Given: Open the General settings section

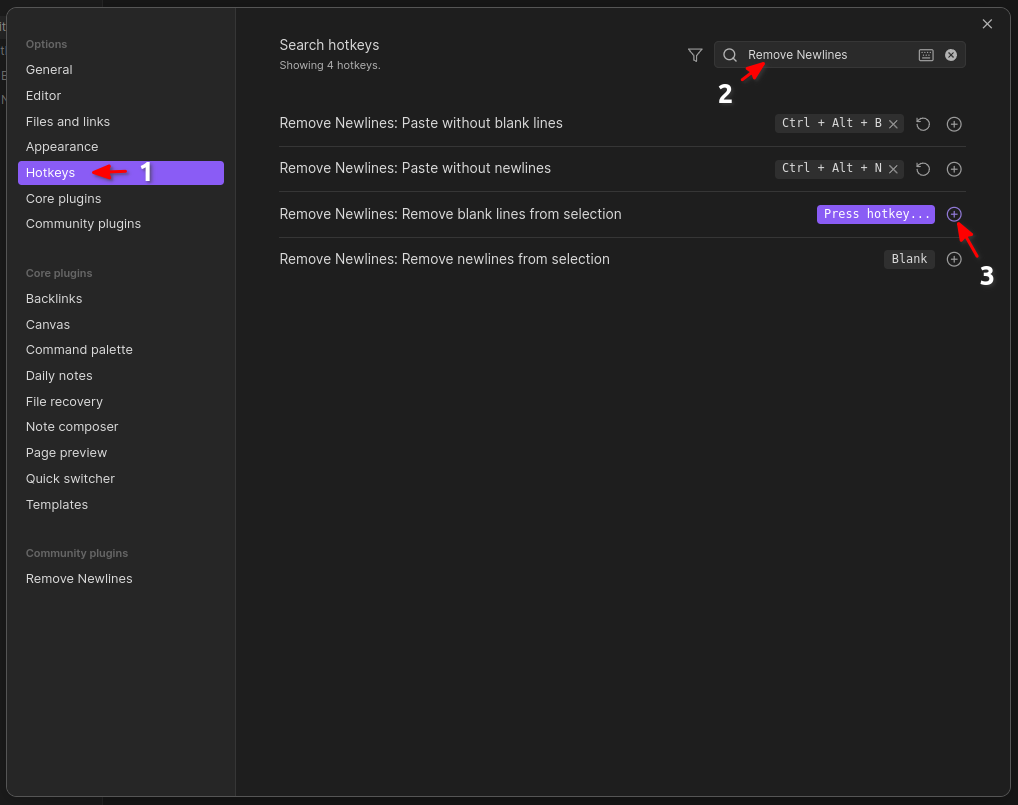Looking at the screenshot, I should coord(48,69).
